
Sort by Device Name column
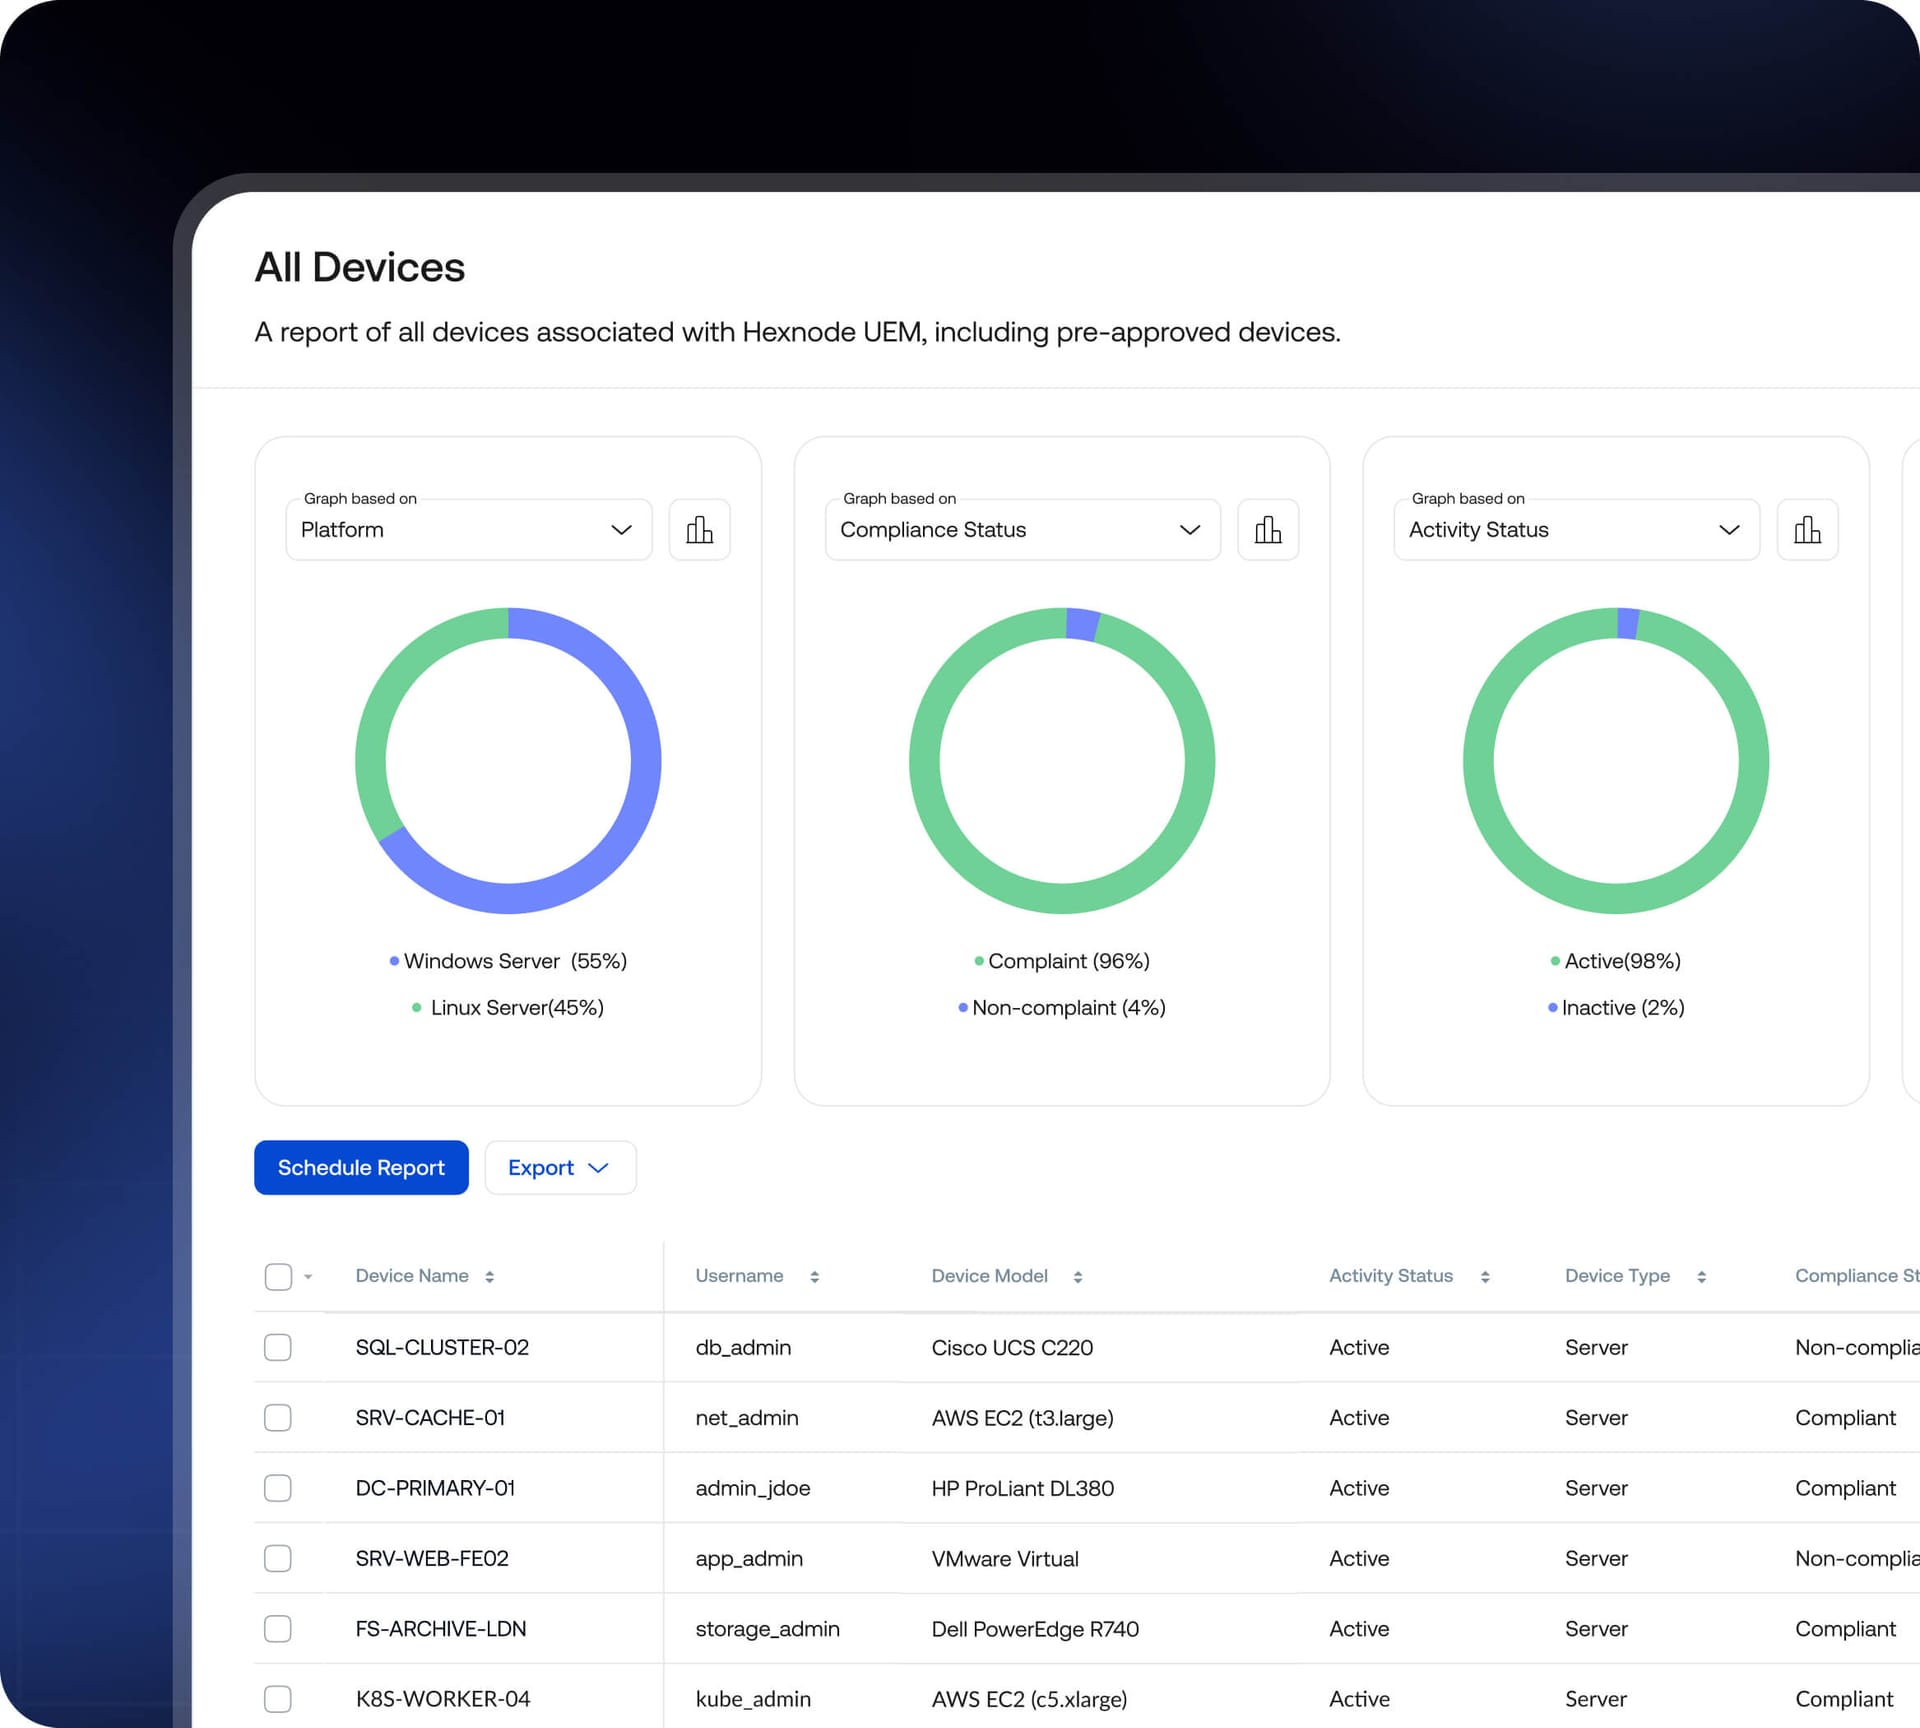489,1276
